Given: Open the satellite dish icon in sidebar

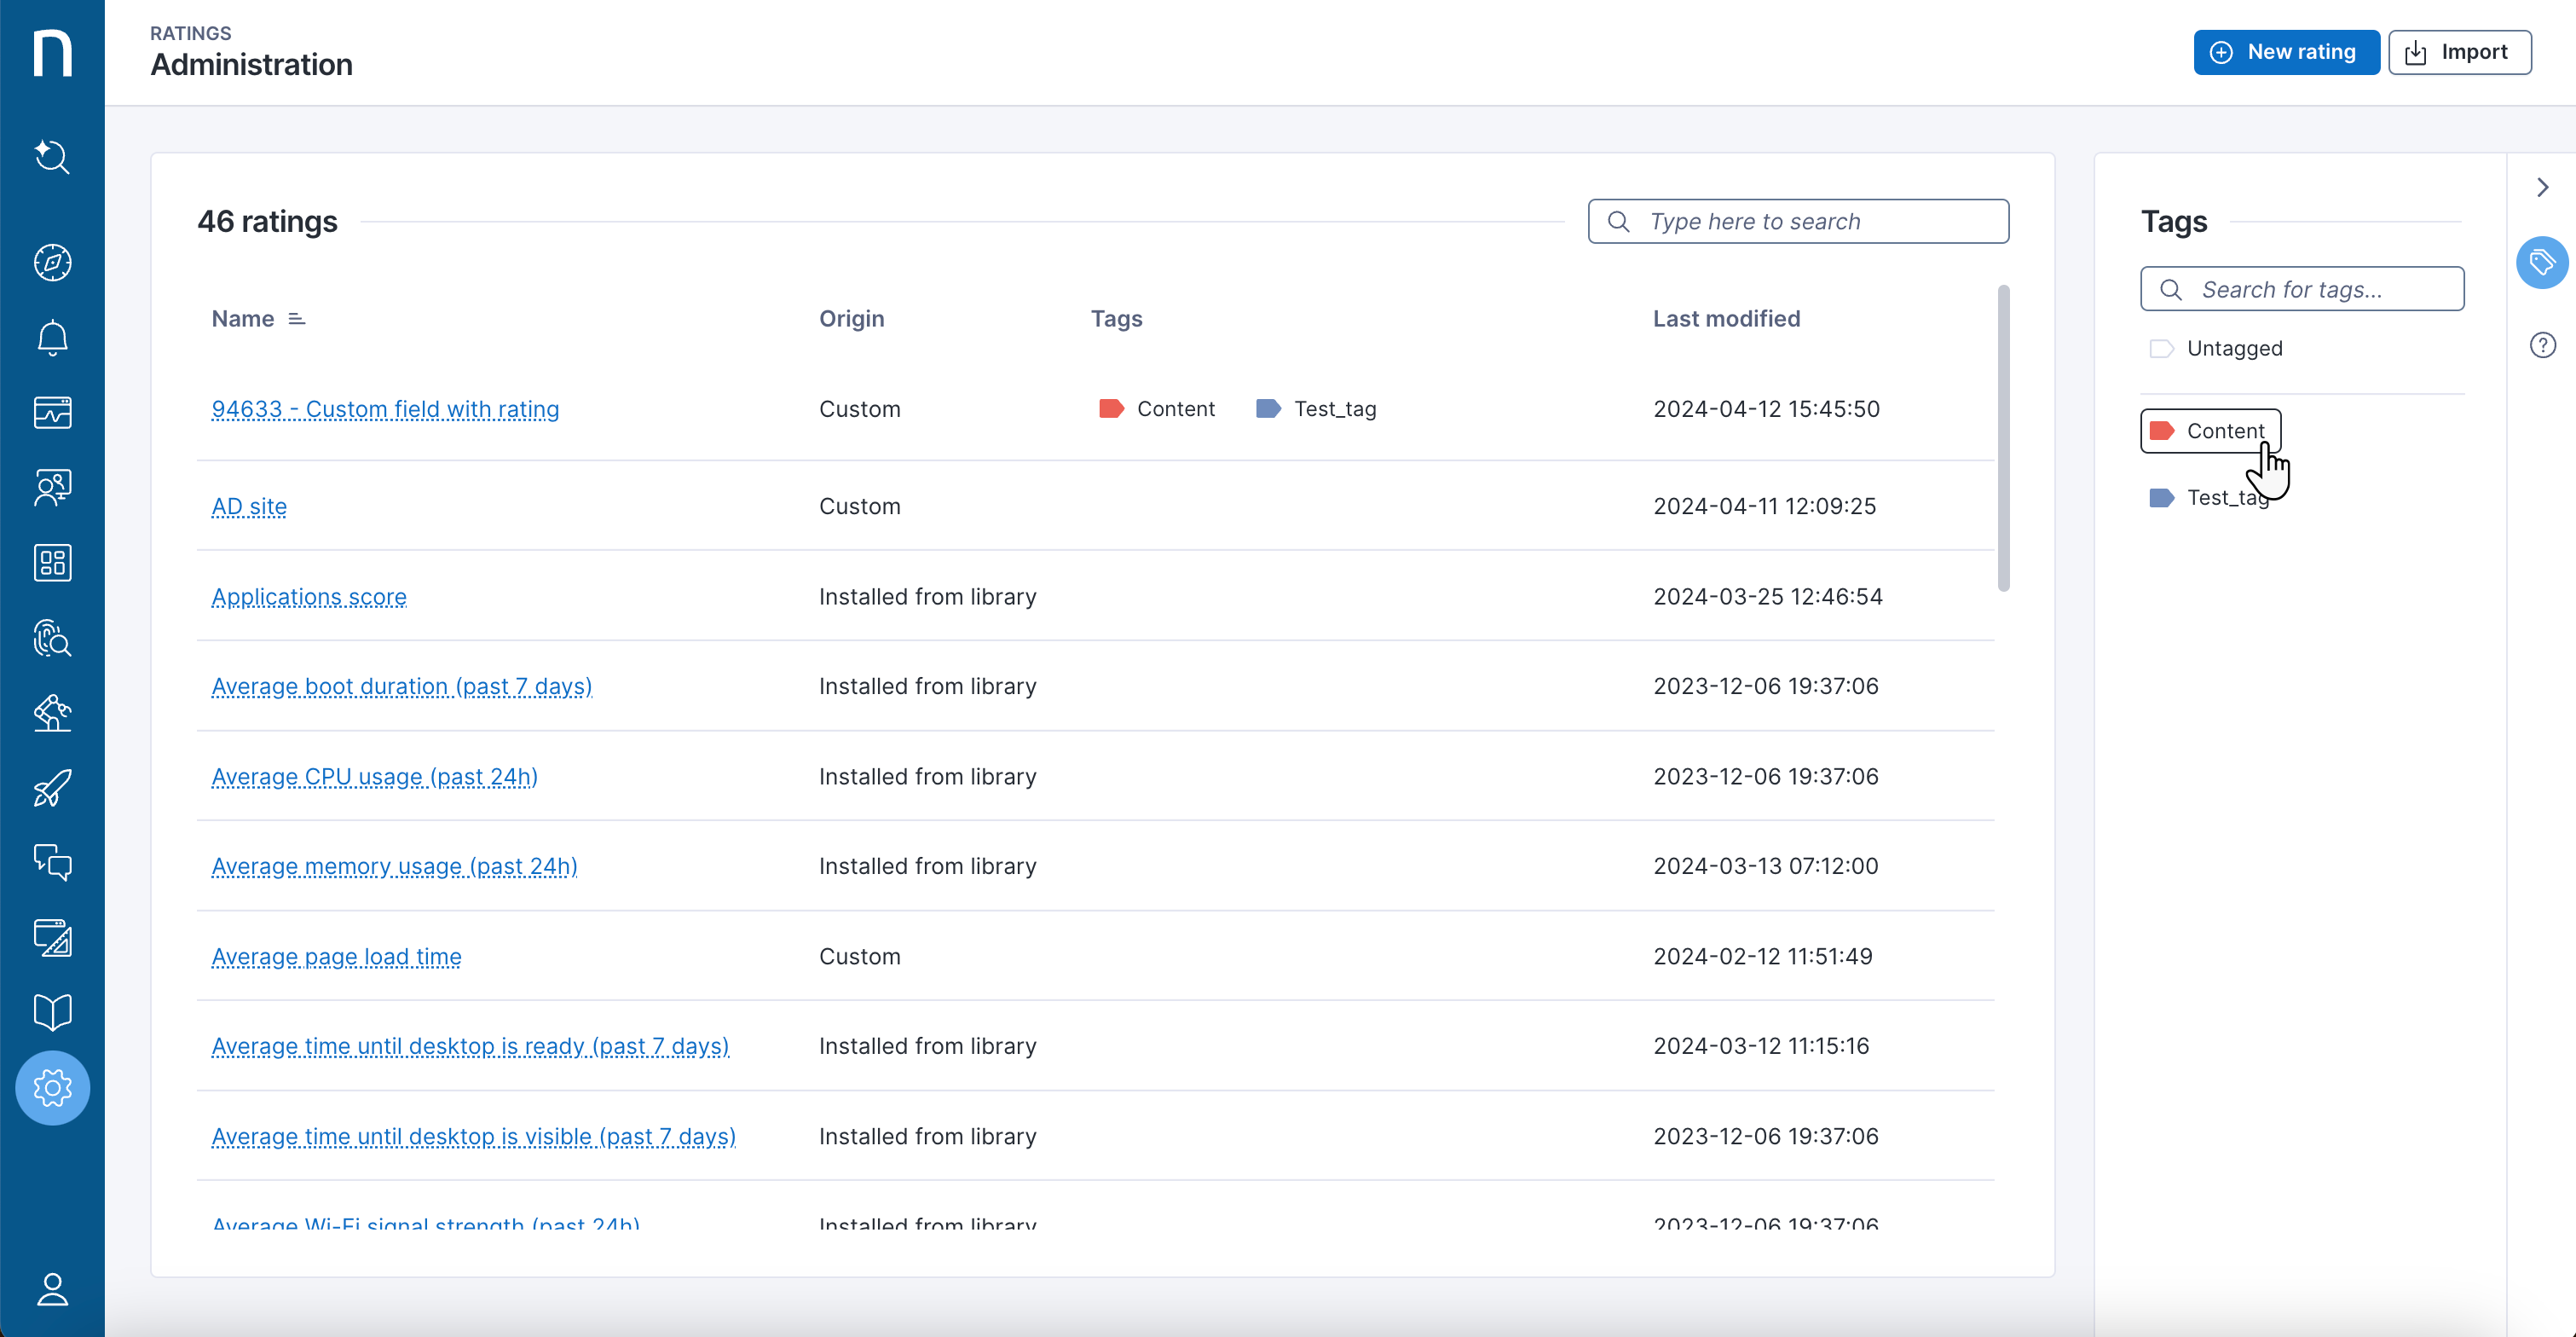Looking at the screenshot, I should (52, 713).
